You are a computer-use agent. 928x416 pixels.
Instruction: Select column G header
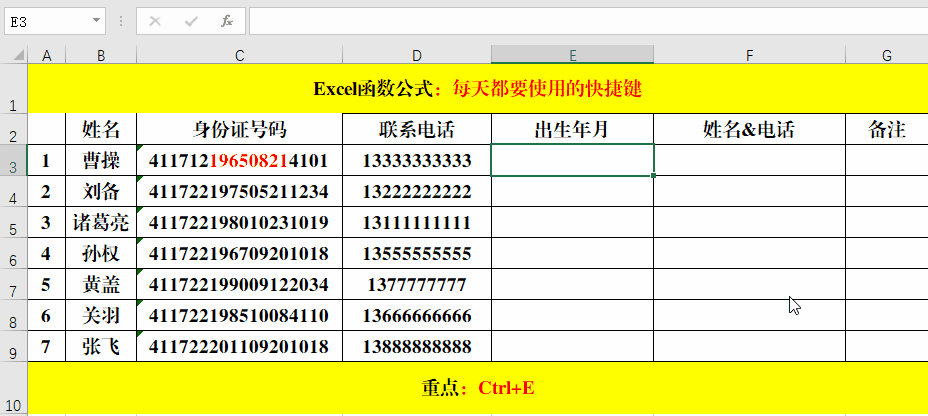coord(887,56)
